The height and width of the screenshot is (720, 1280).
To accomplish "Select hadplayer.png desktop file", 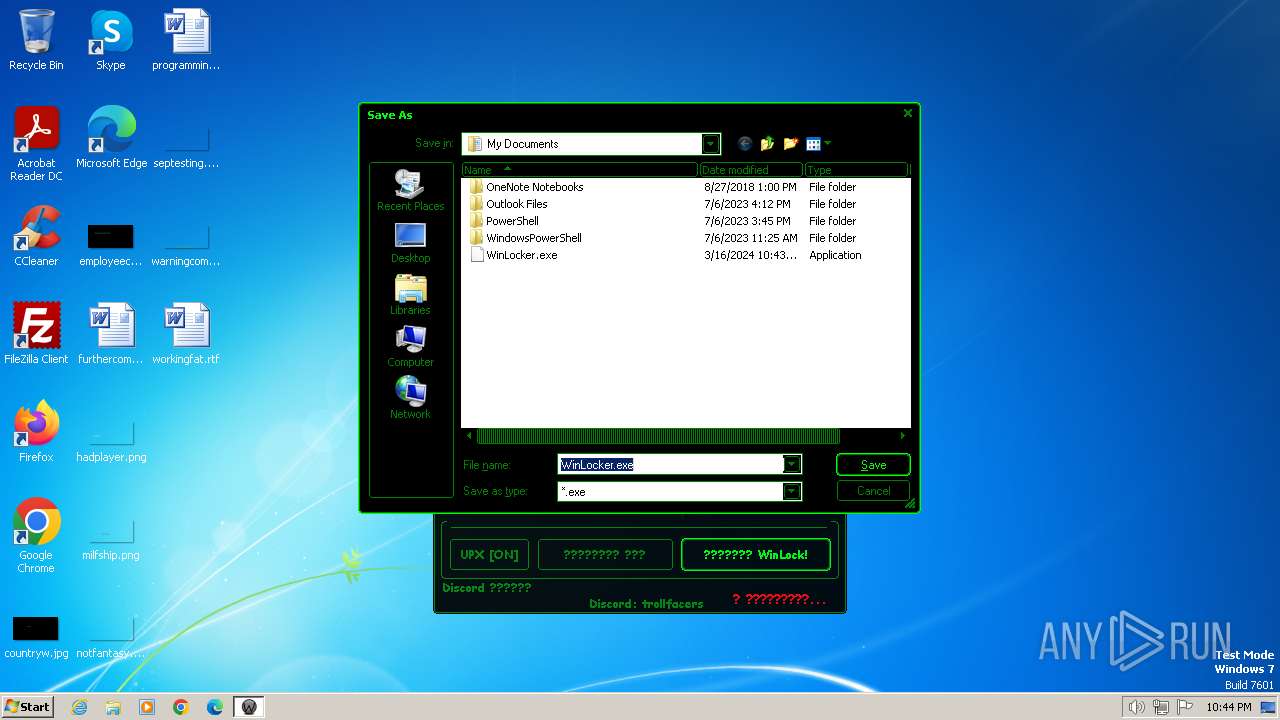I will pyautogui.click(x=111, y=438).
